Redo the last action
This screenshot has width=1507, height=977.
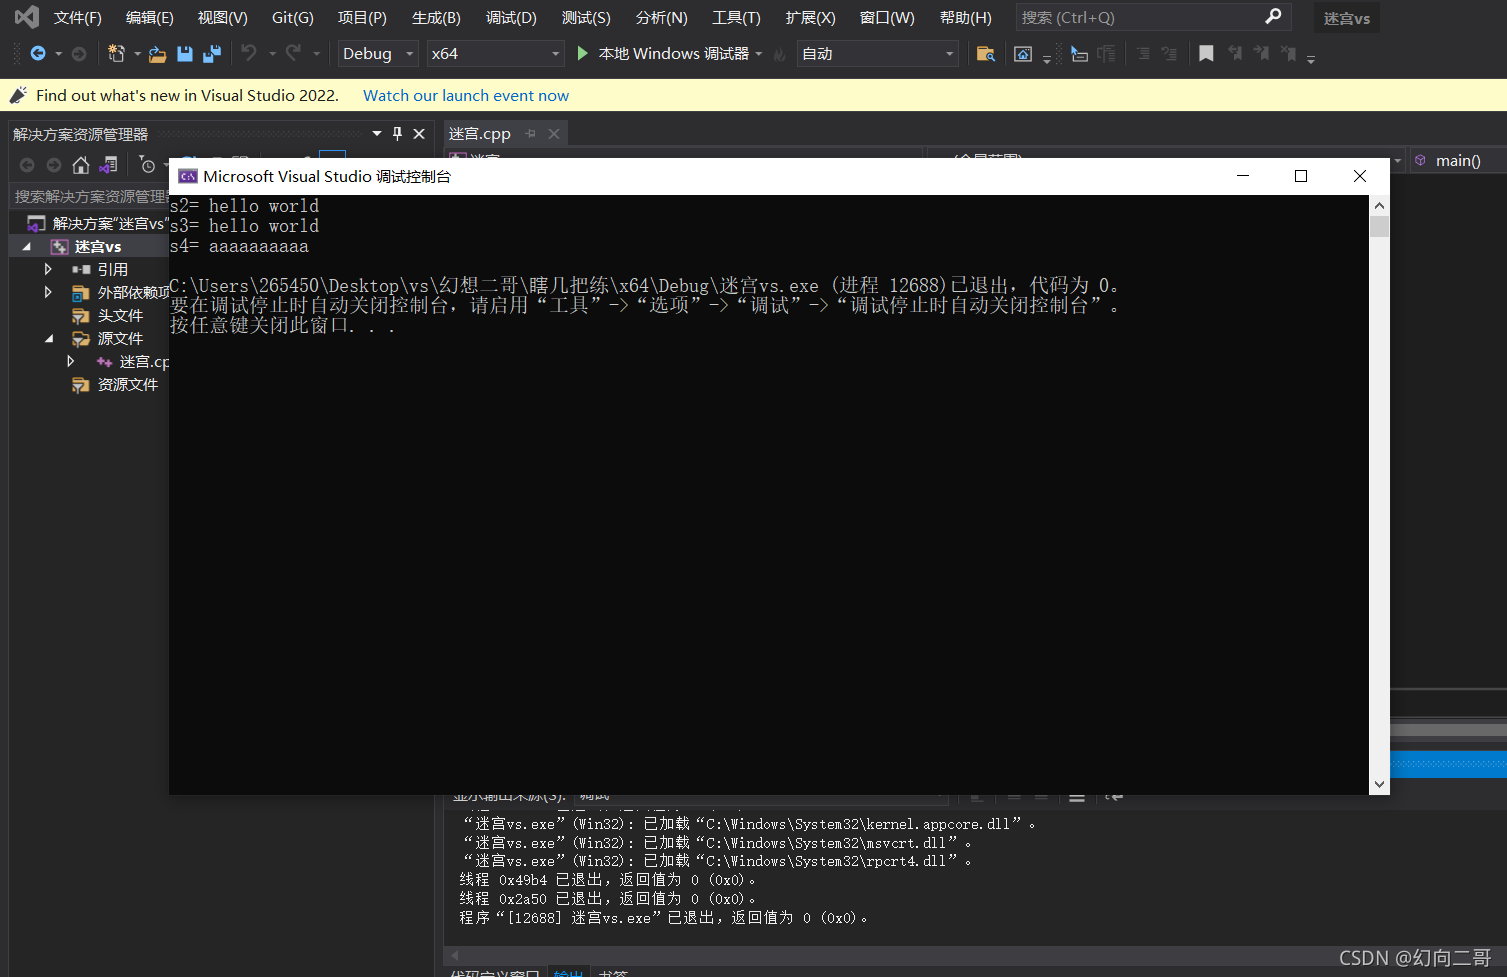293,53
